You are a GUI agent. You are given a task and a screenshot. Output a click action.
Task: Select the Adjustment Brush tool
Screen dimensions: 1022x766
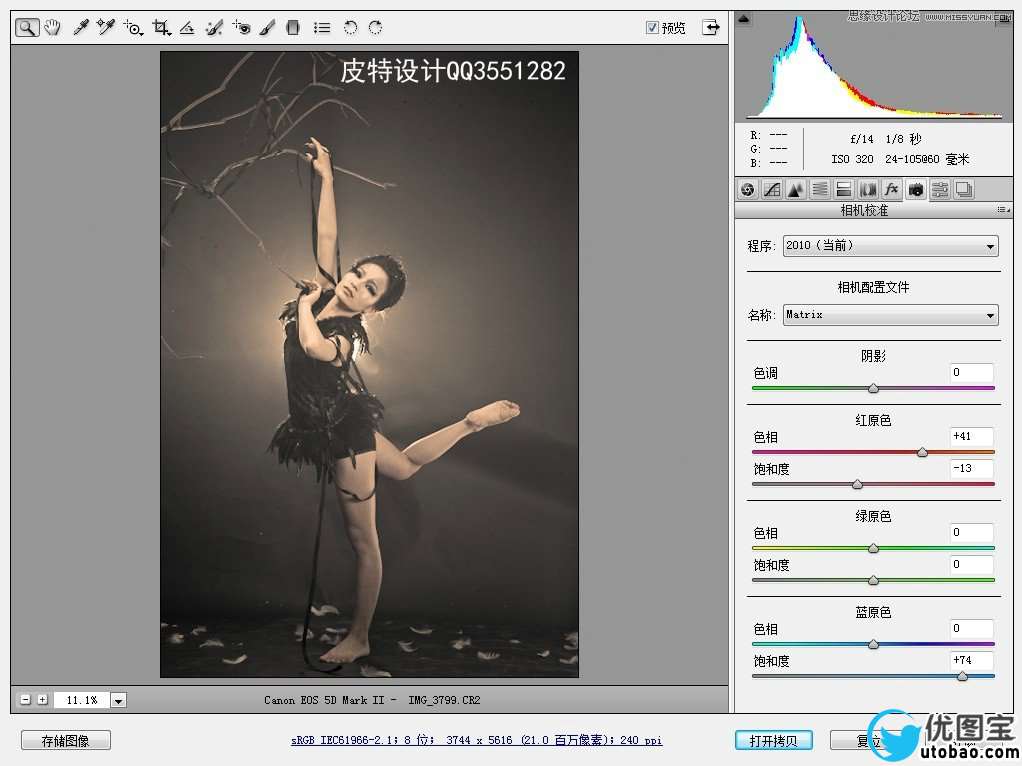pos(267,27)
